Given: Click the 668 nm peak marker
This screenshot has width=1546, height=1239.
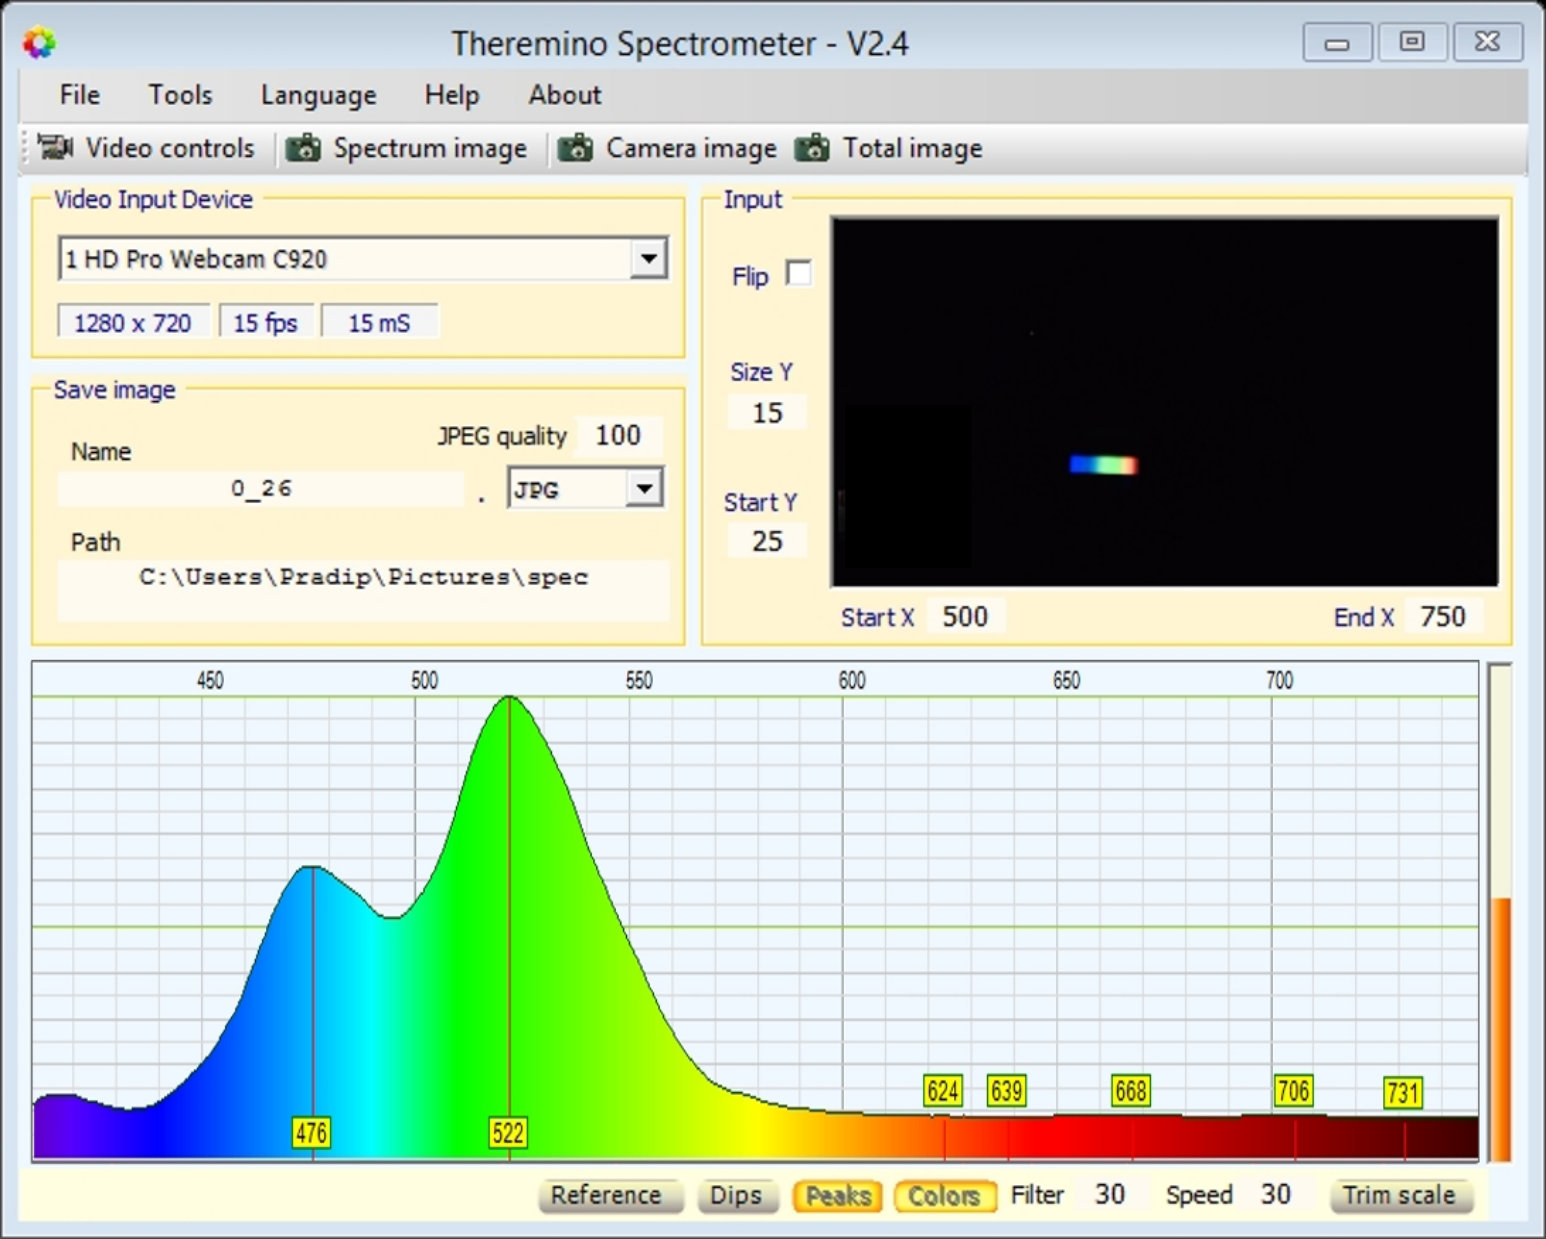Looking at the screenshot, I should pos(1131,1090).
